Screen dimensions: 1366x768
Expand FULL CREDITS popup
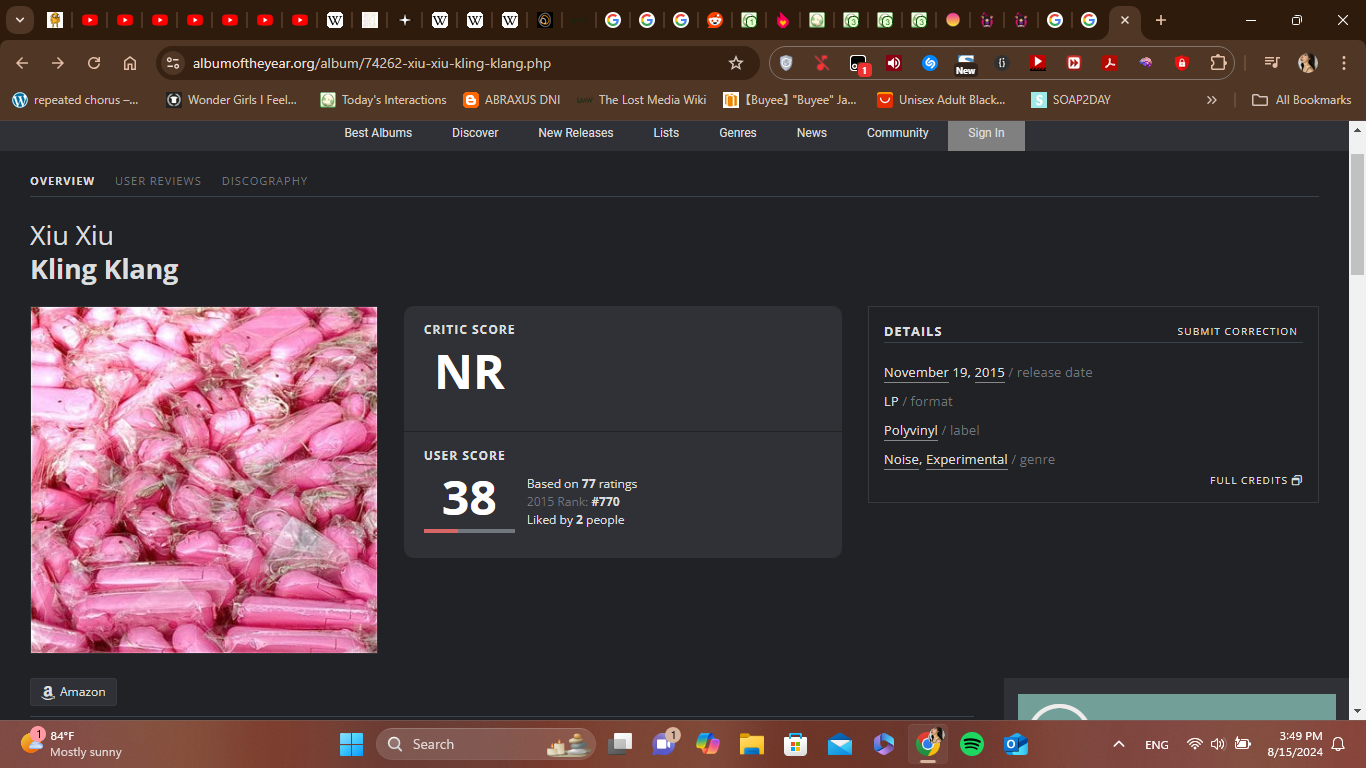(x=1256, y=480)
